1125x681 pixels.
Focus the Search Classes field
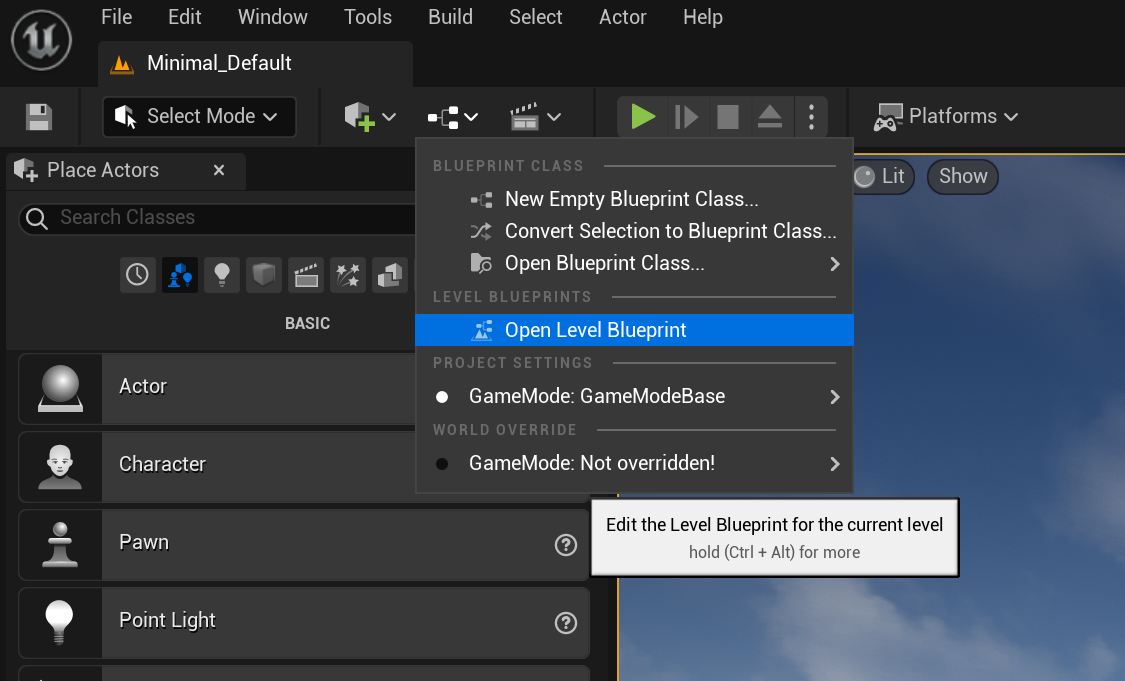[218, 217]
